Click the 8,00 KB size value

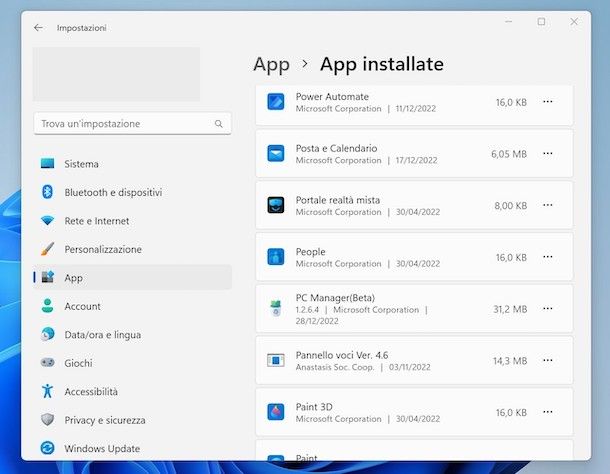point(510,206)
